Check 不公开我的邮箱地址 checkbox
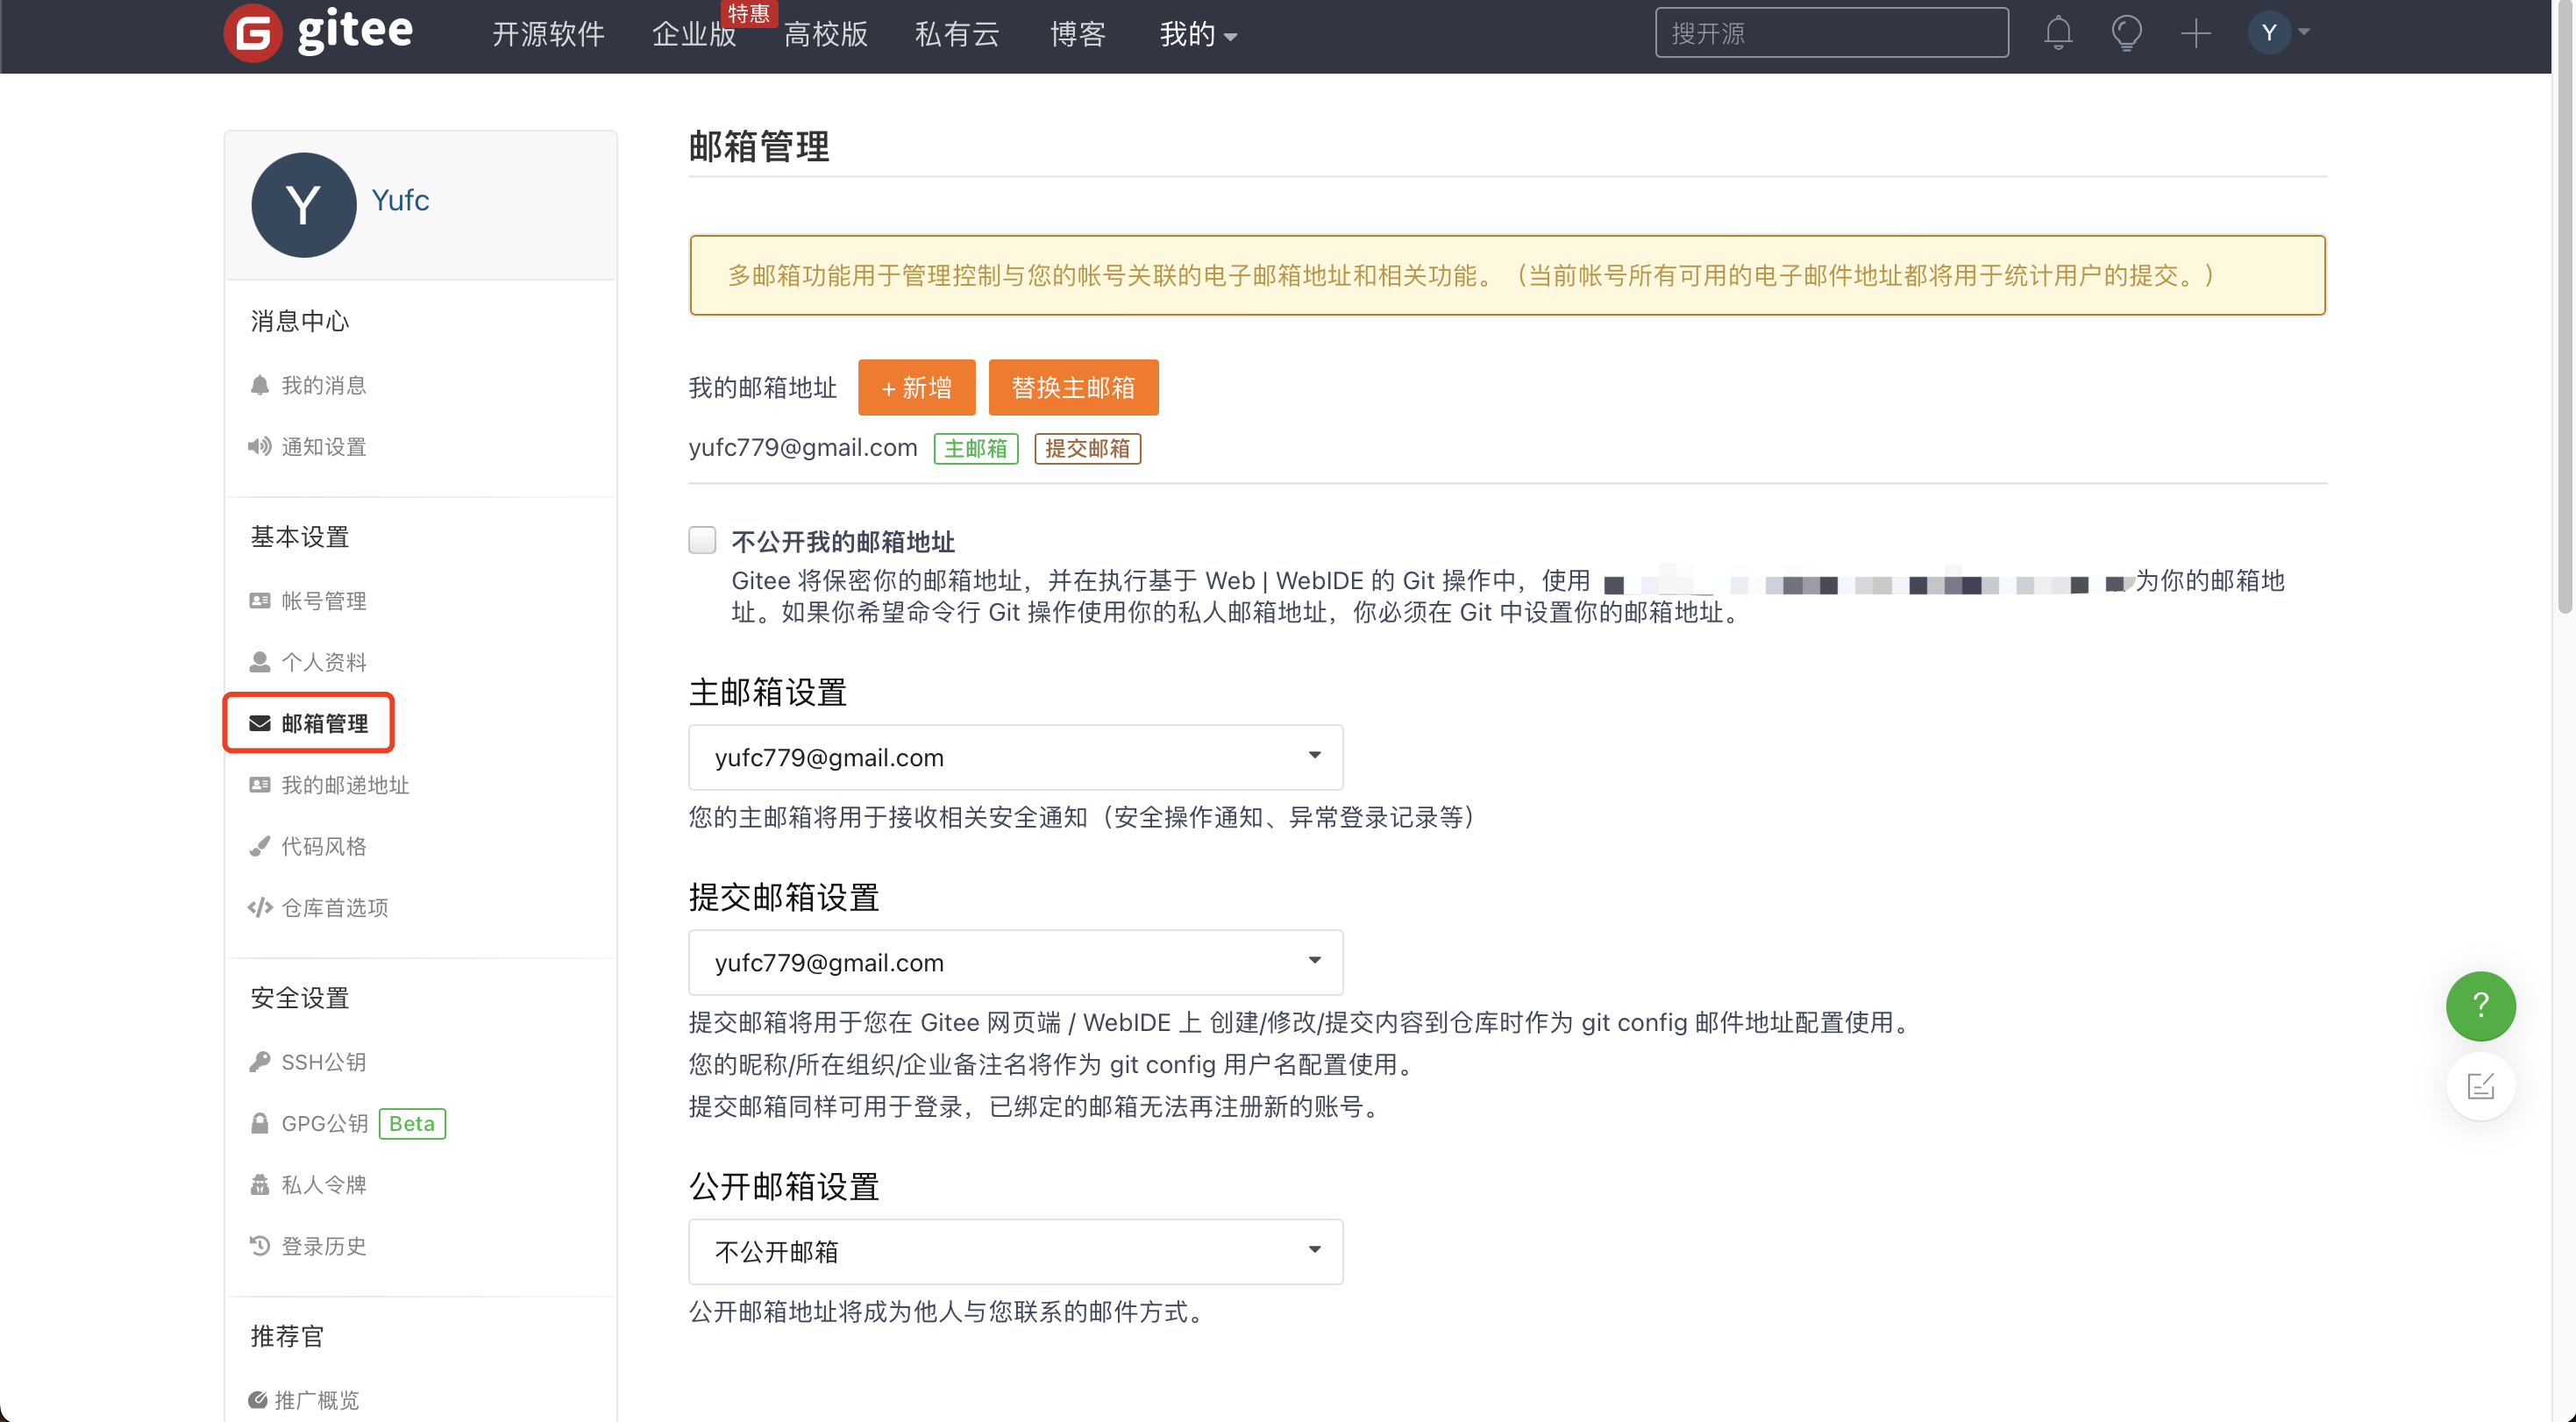This screenshot has height=1422, width=2576. pyautogui.click(x=702, y=540)
